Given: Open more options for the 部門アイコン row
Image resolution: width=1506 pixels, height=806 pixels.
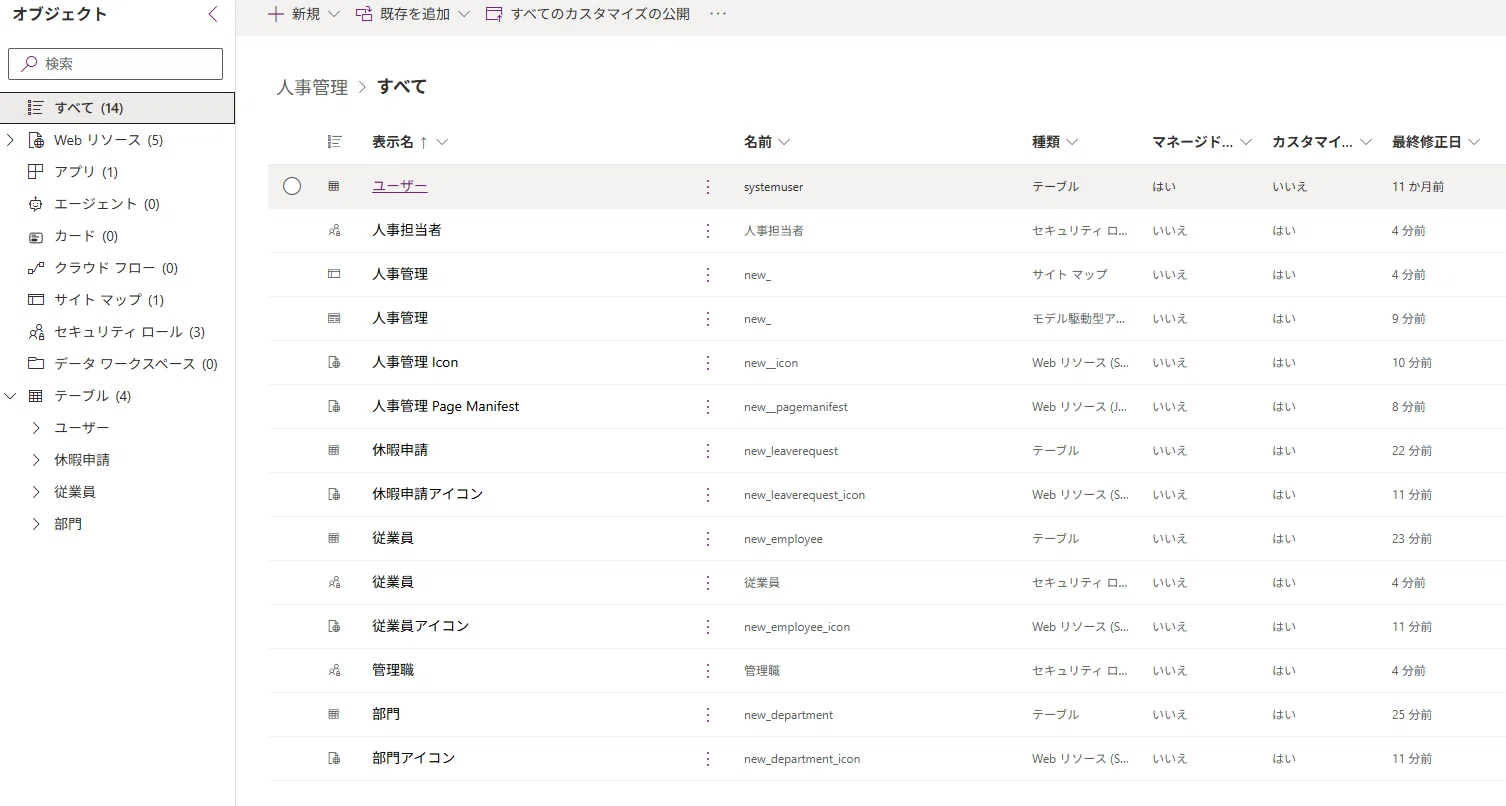Looking at the screenshot, I should tap(708, 759).
